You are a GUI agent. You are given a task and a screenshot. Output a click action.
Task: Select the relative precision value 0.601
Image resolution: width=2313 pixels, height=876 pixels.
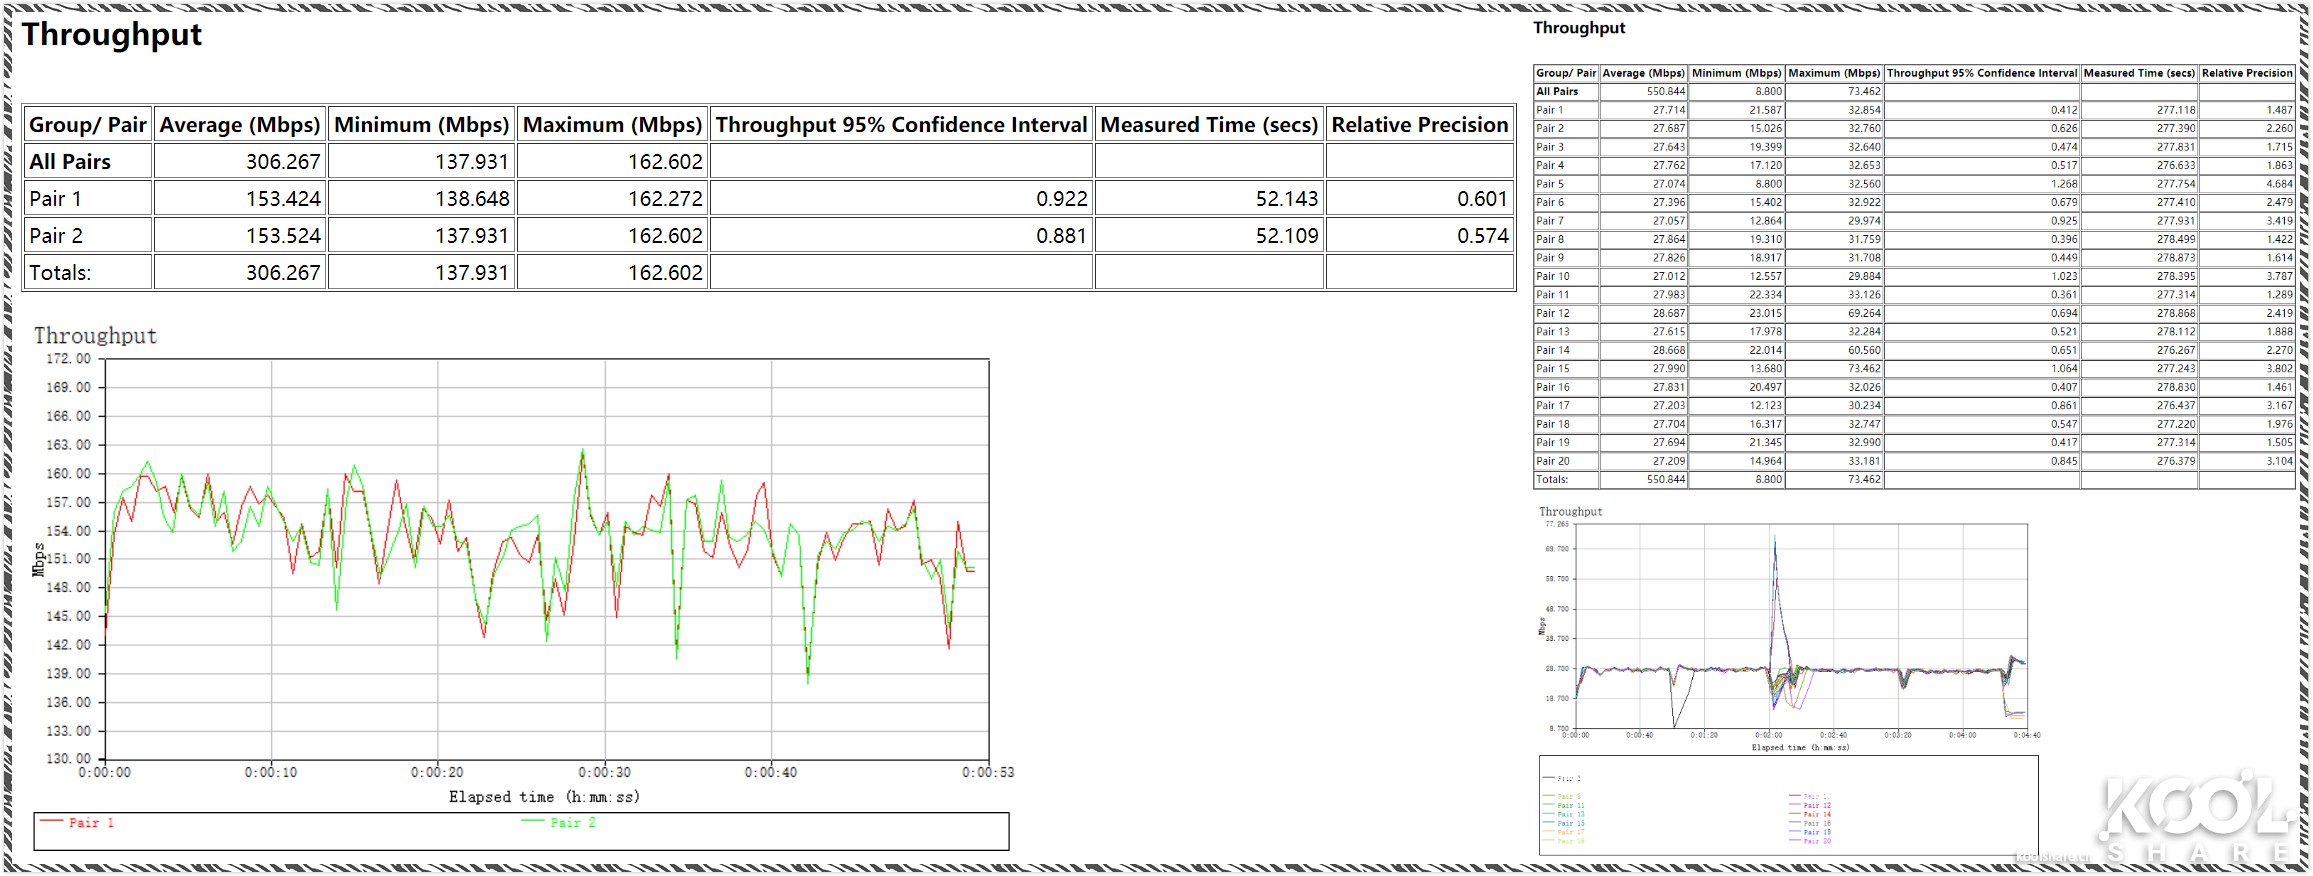tap(1483, 199)
